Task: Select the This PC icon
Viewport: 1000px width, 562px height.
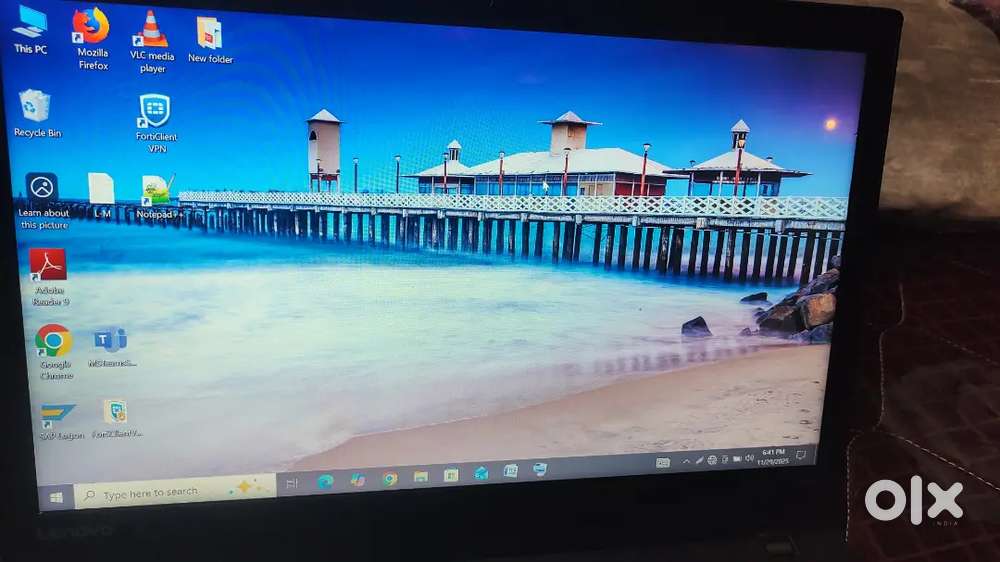Action: click(x=30, y=22)
